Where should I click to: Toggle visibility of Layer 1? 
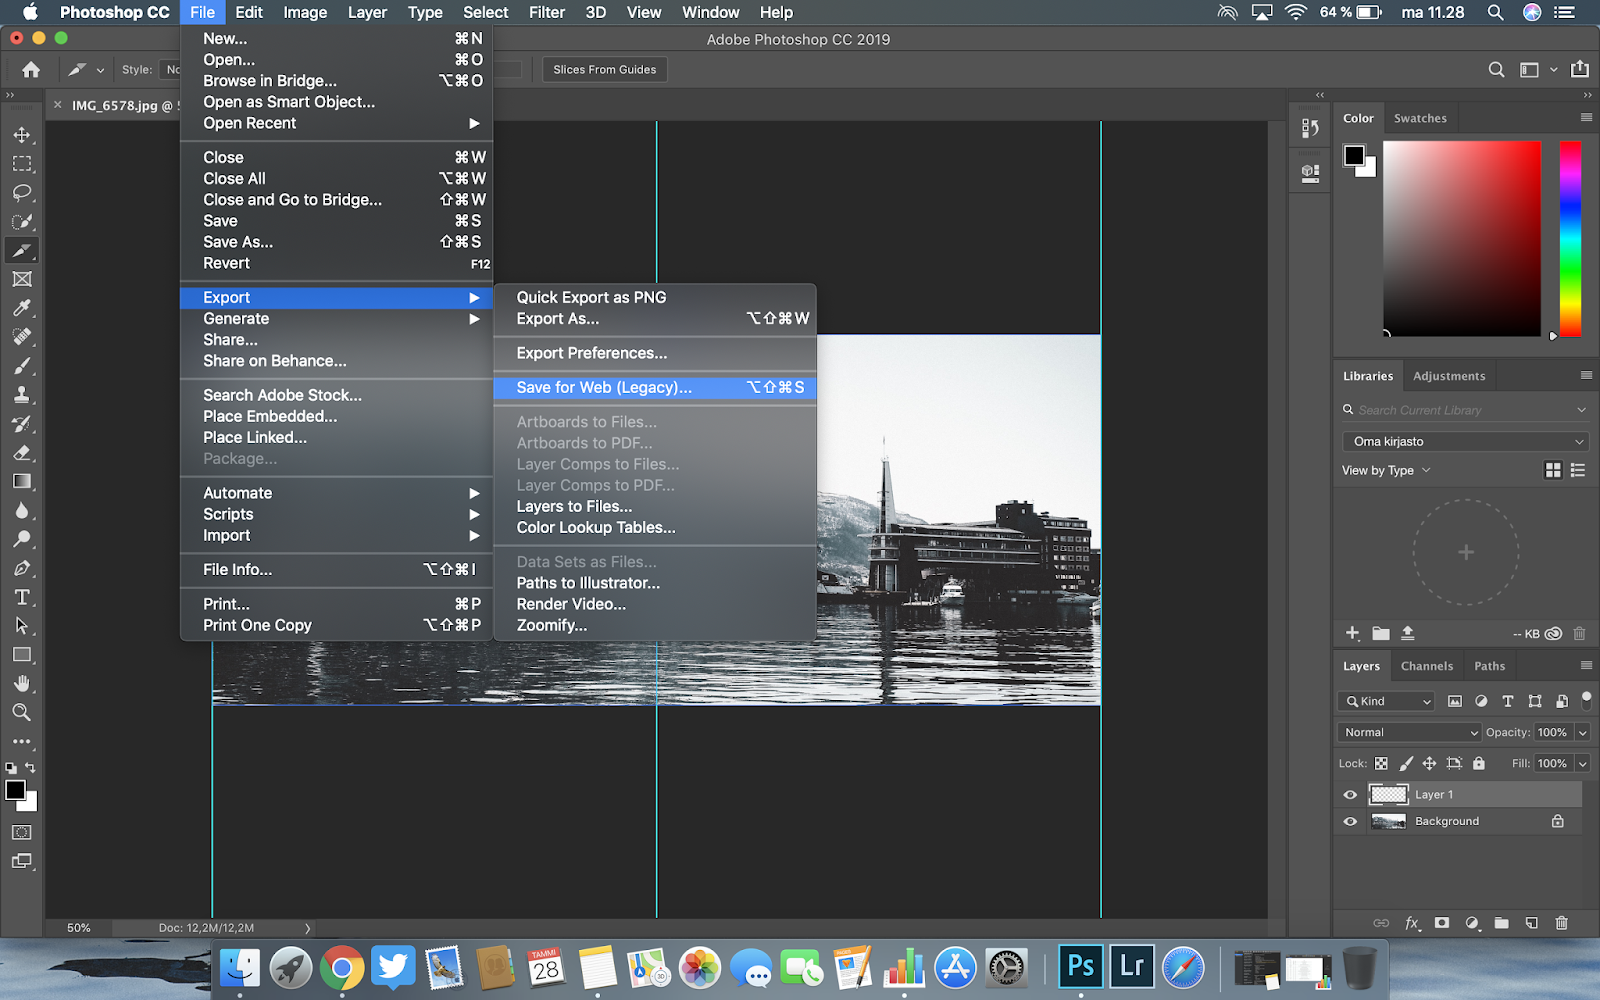point(1350,795)
